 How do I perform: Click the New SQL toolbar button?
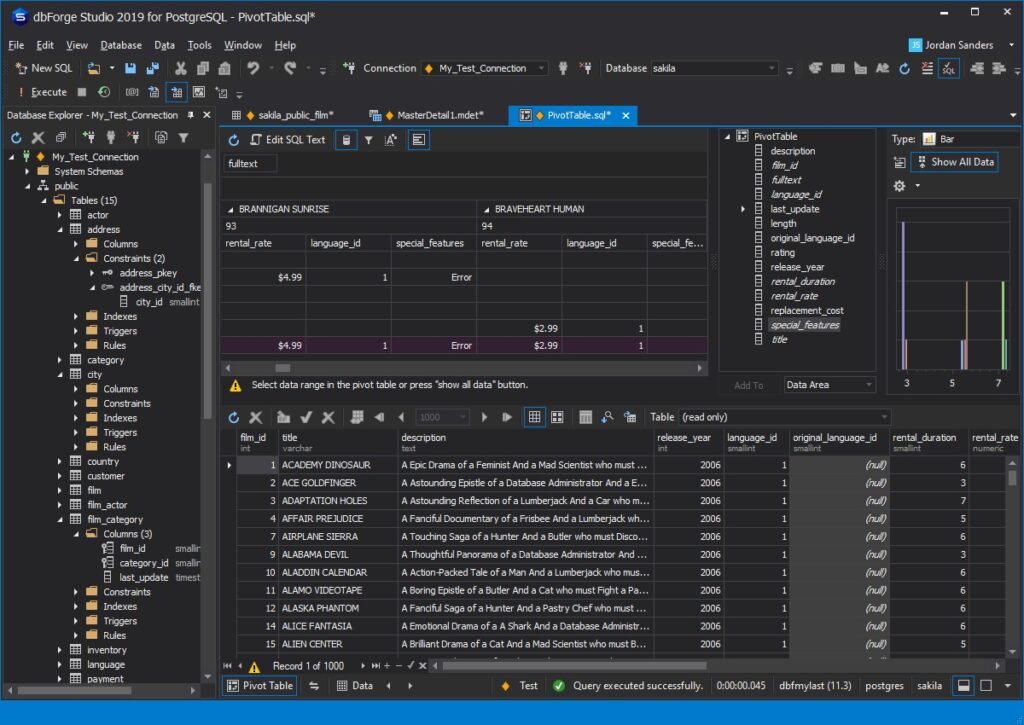pyautogui.click(x=45, y=69)
